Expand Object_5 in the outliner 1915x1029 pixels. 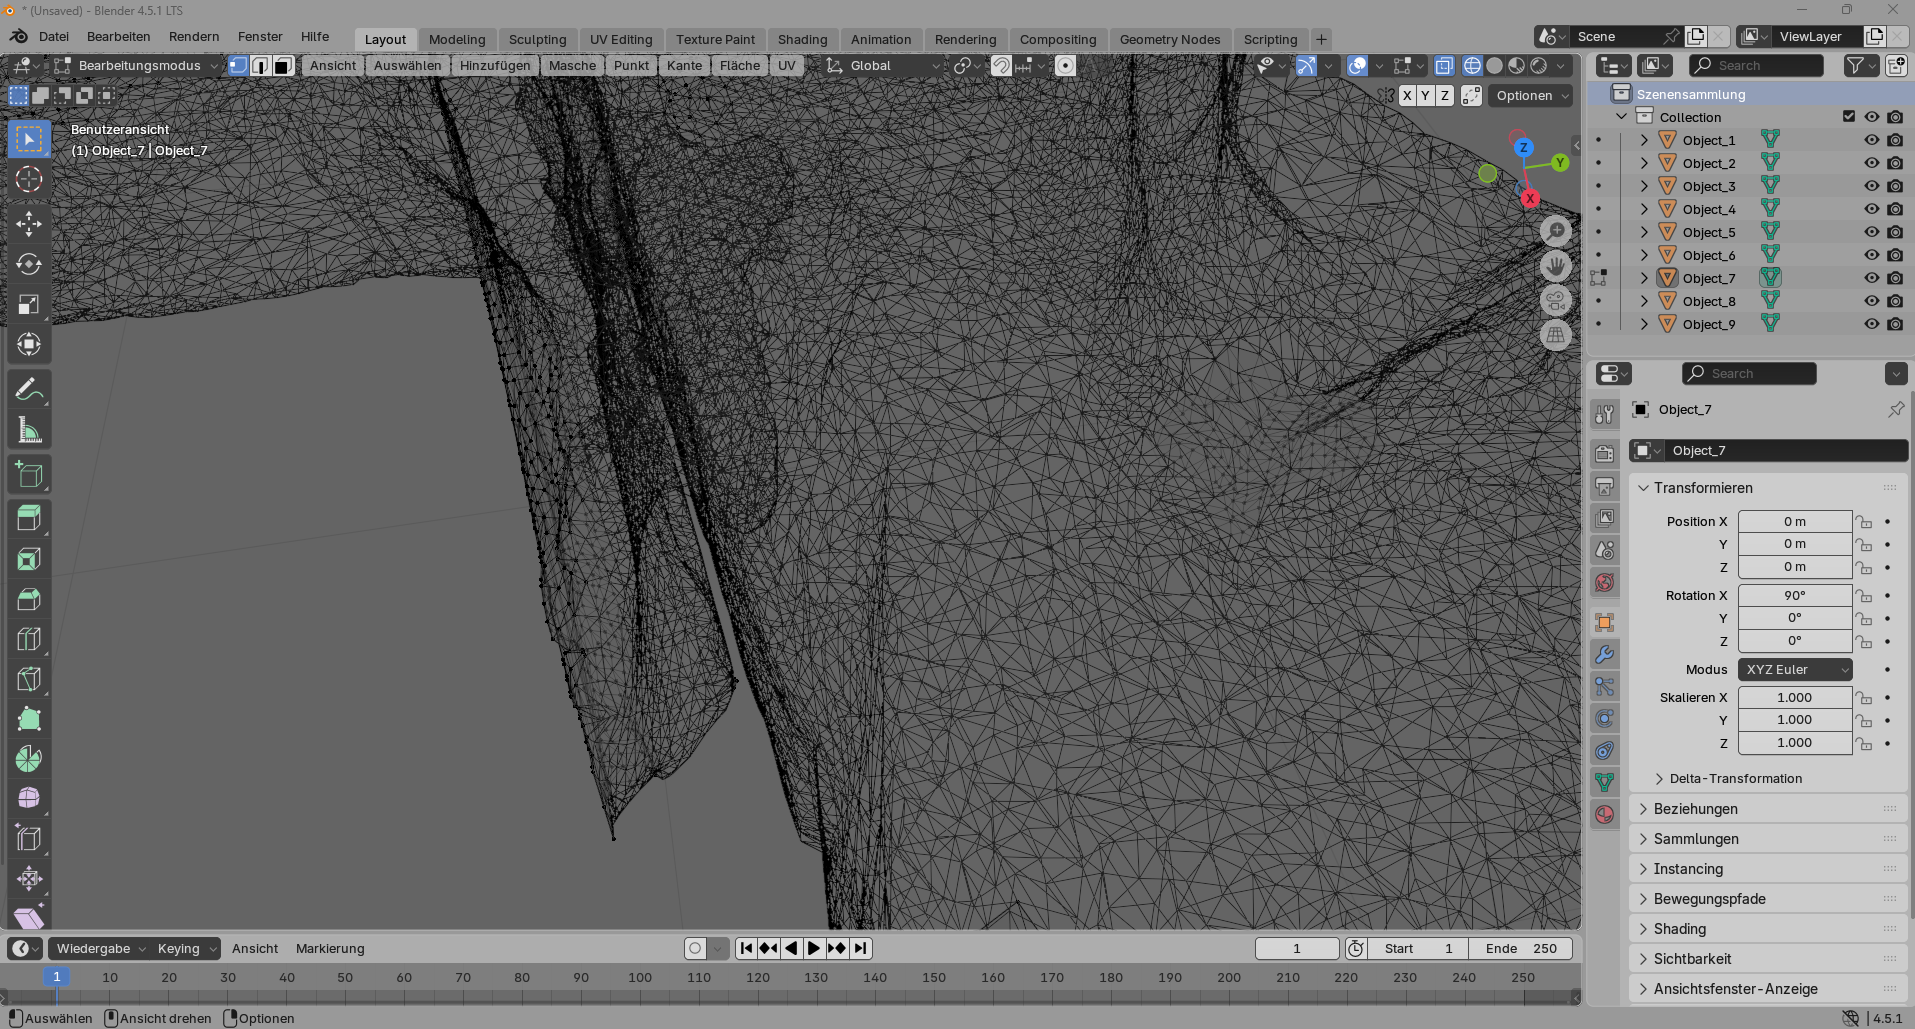(x=1644, y=232)
